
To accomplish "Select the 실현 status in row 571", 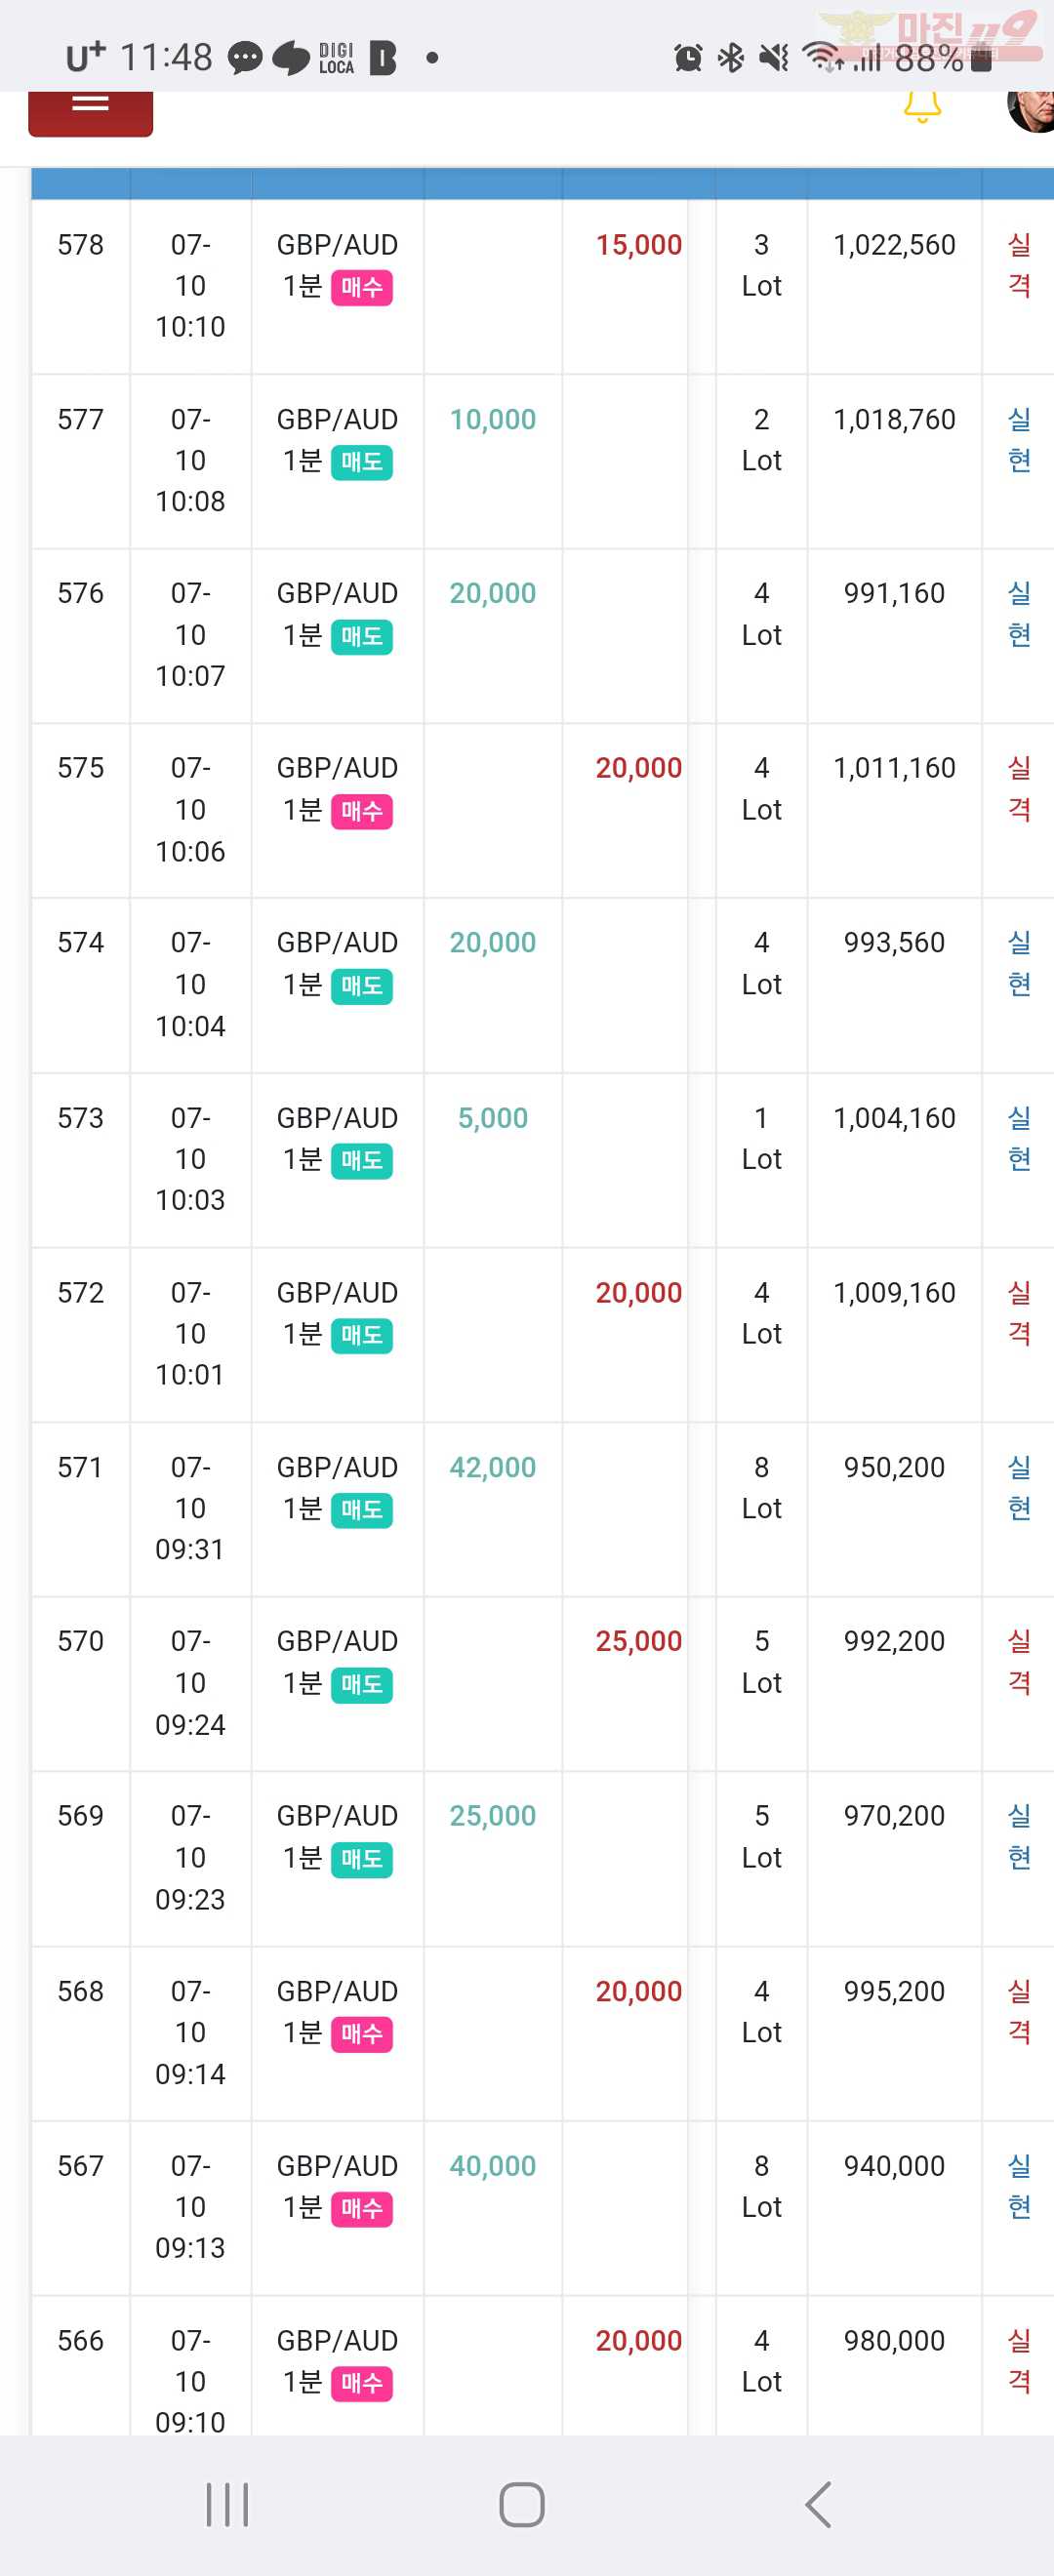I will click(x=1019, y=1487).
